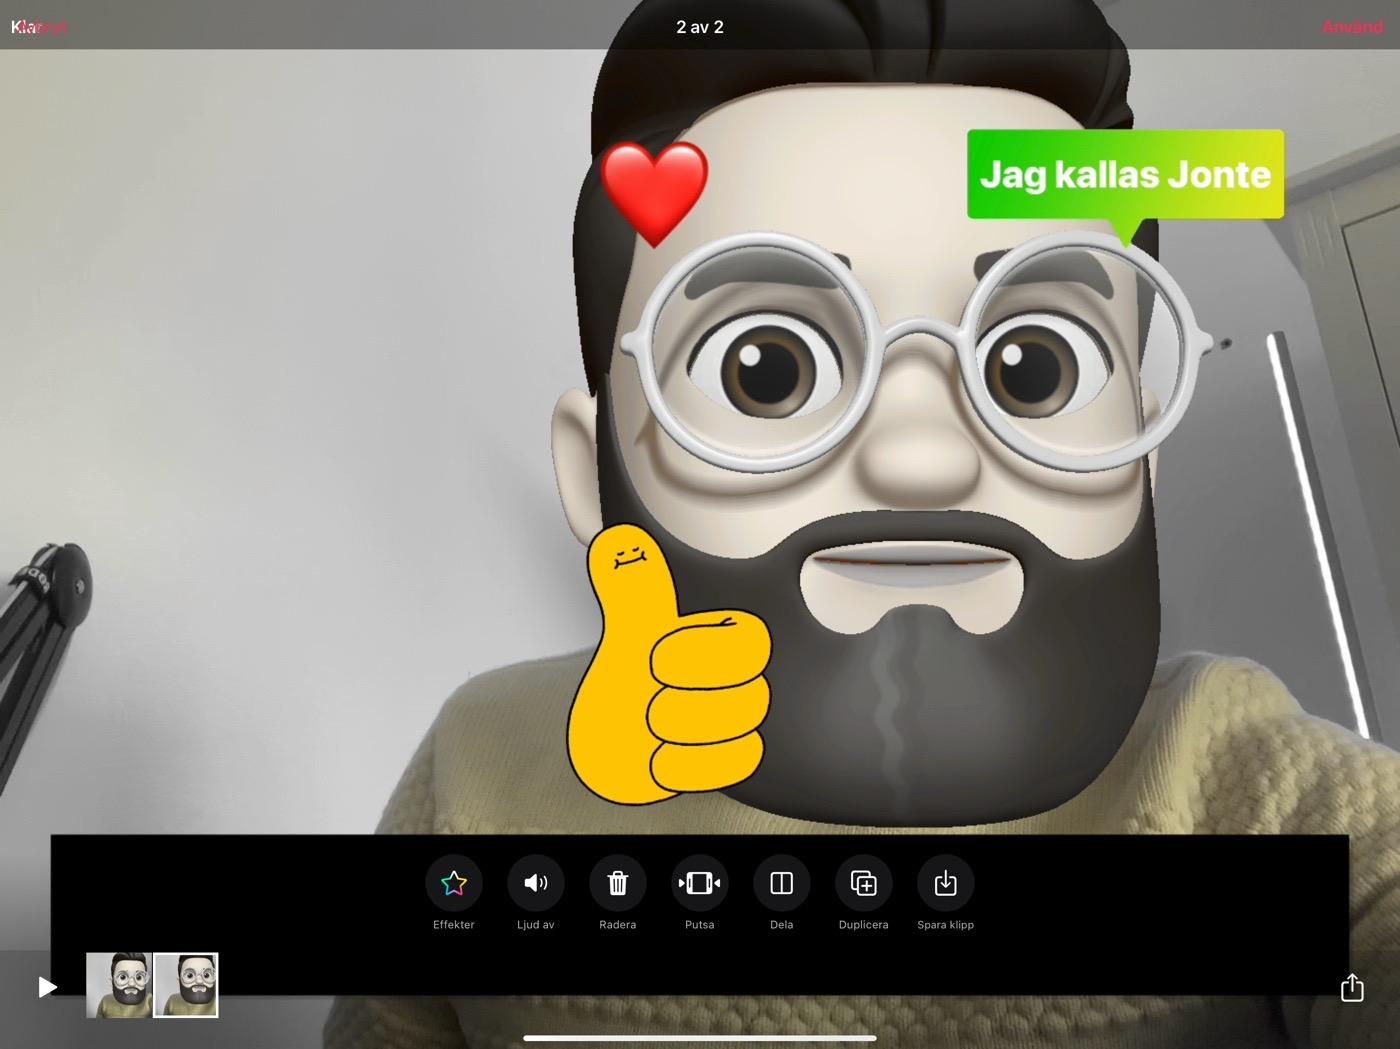1400x1049 pixels.
Task: Duplicate the clip with Duplicera
Action: tap(864, 883)
